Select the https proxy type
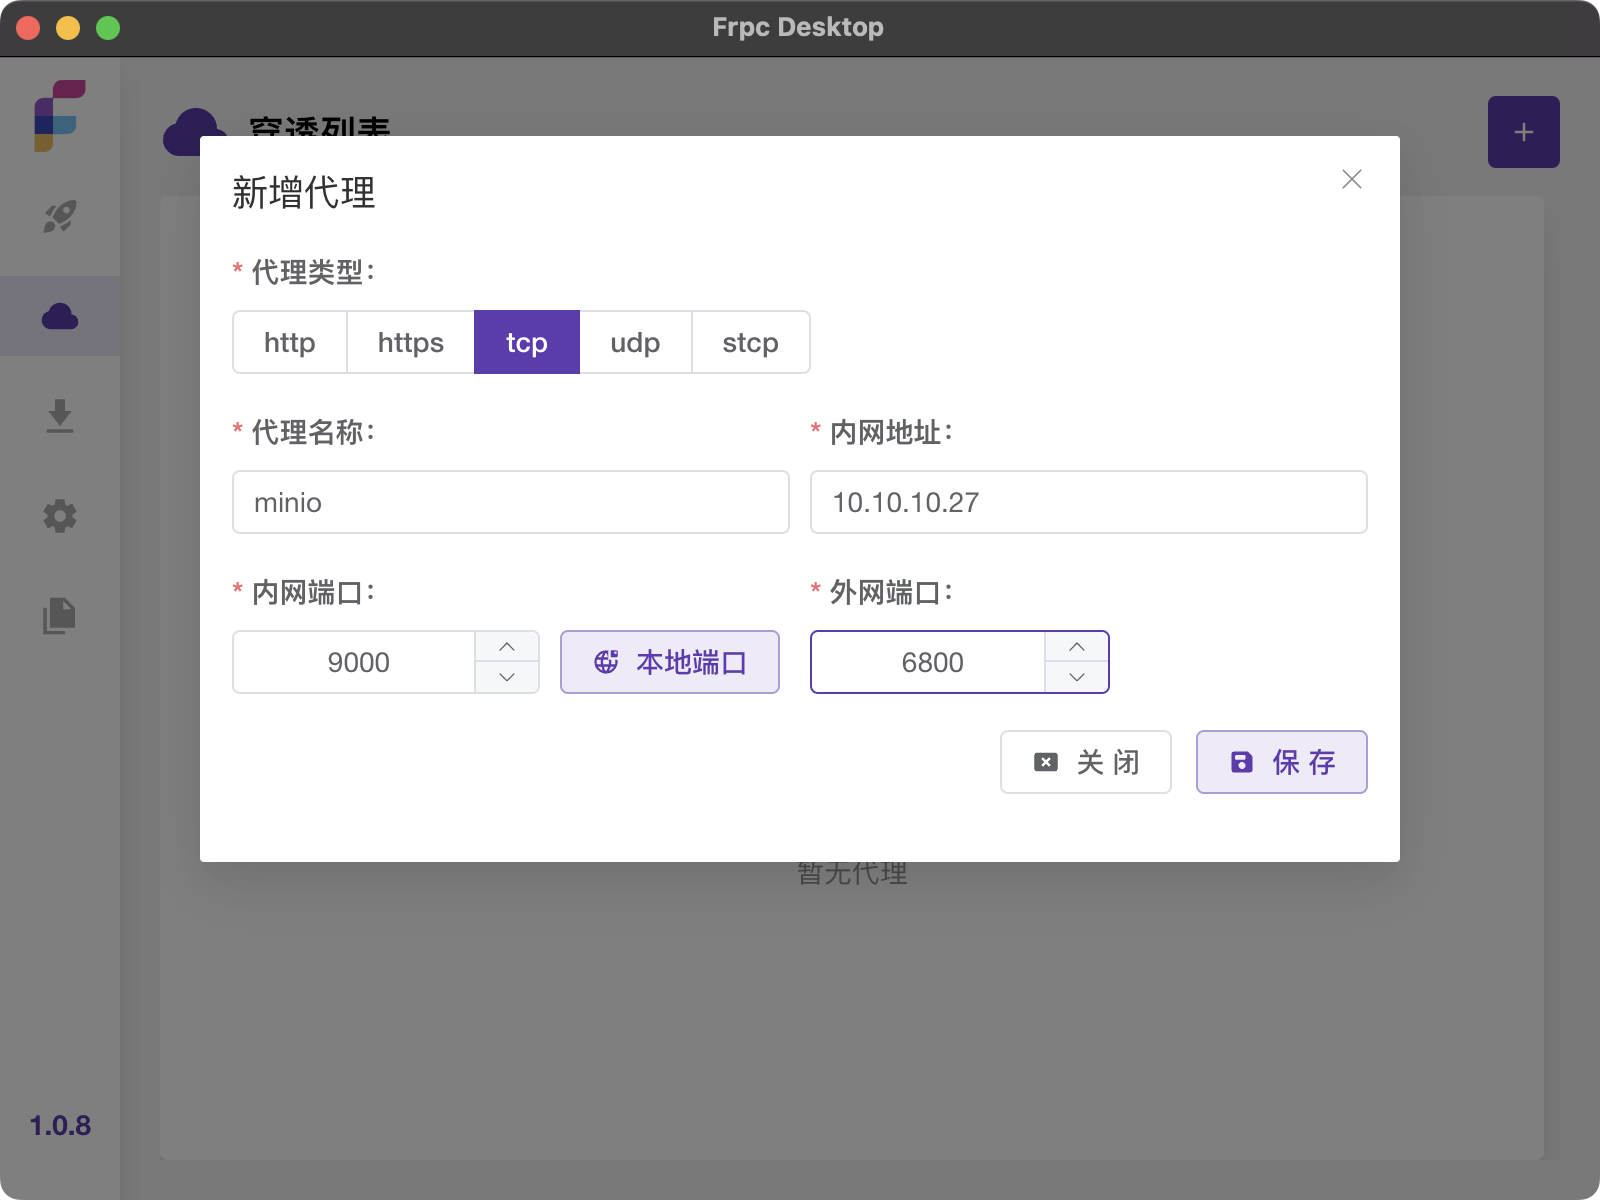Screen dimensions: 1600x1200 click(x=411, y=342)
